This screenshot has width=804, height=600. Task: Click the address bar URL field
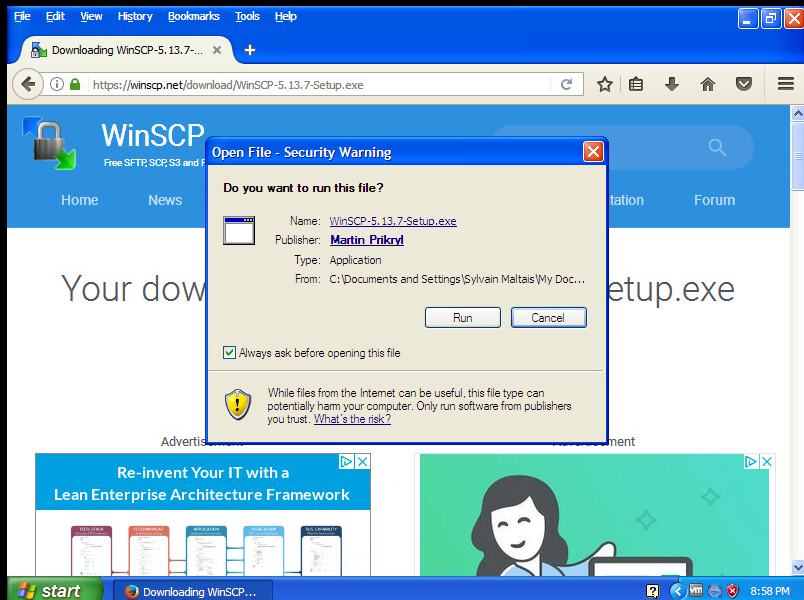320,85
